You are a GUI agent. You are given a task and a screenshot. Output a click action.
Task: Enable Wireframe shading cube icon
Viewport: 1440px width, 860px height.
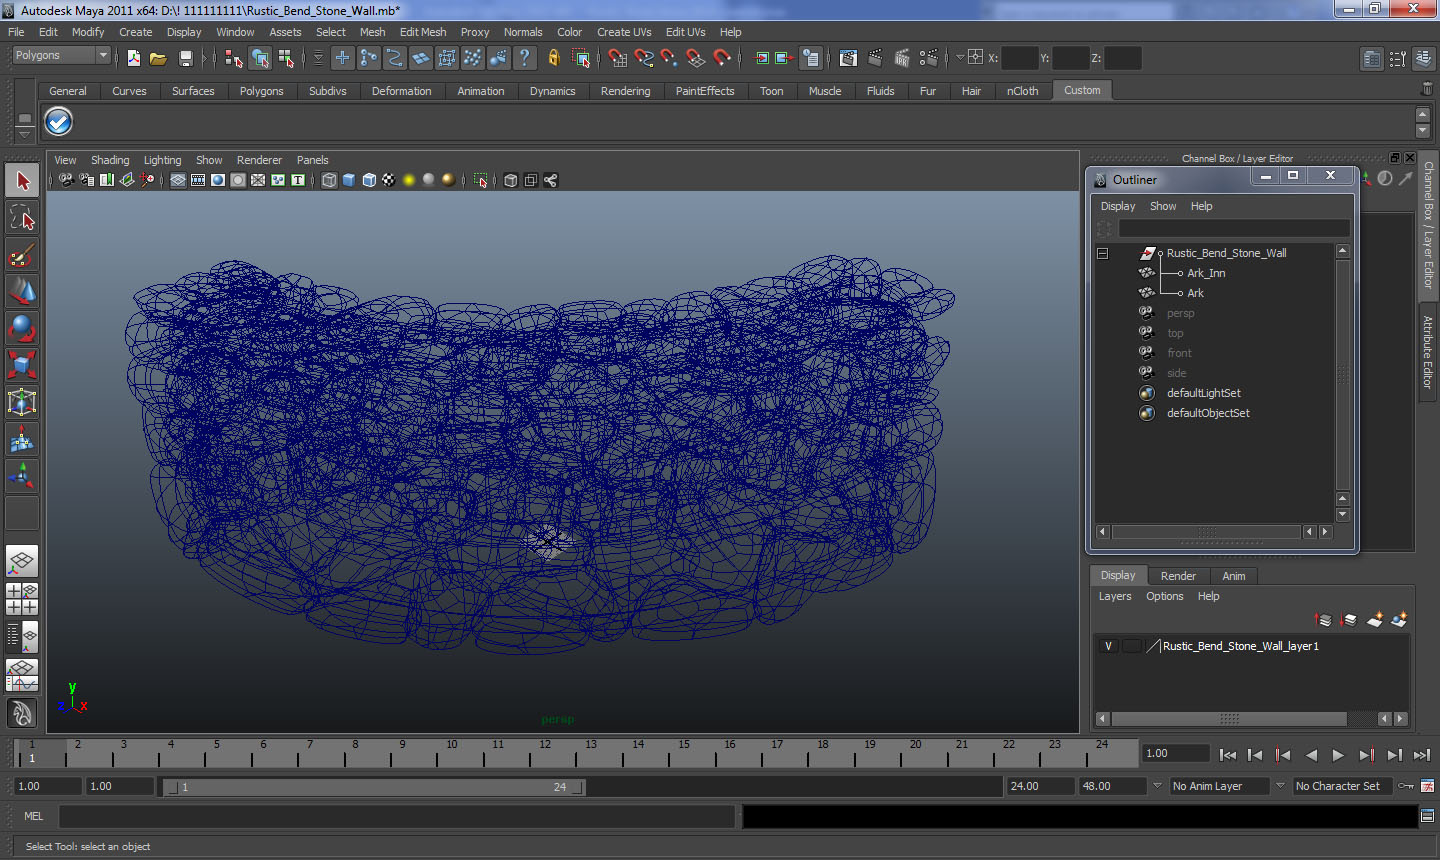click(x=329, y=180)
